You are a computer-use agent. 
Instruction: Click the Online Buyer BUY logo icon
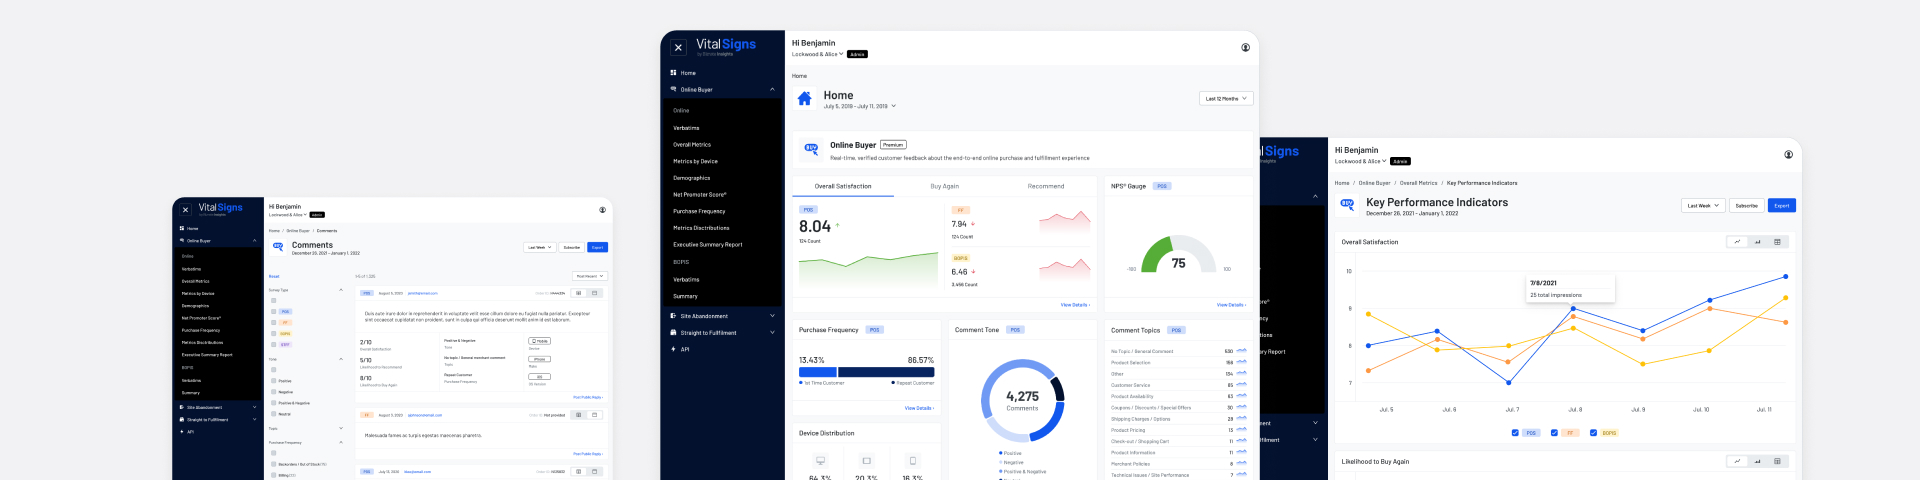point(811,148)
